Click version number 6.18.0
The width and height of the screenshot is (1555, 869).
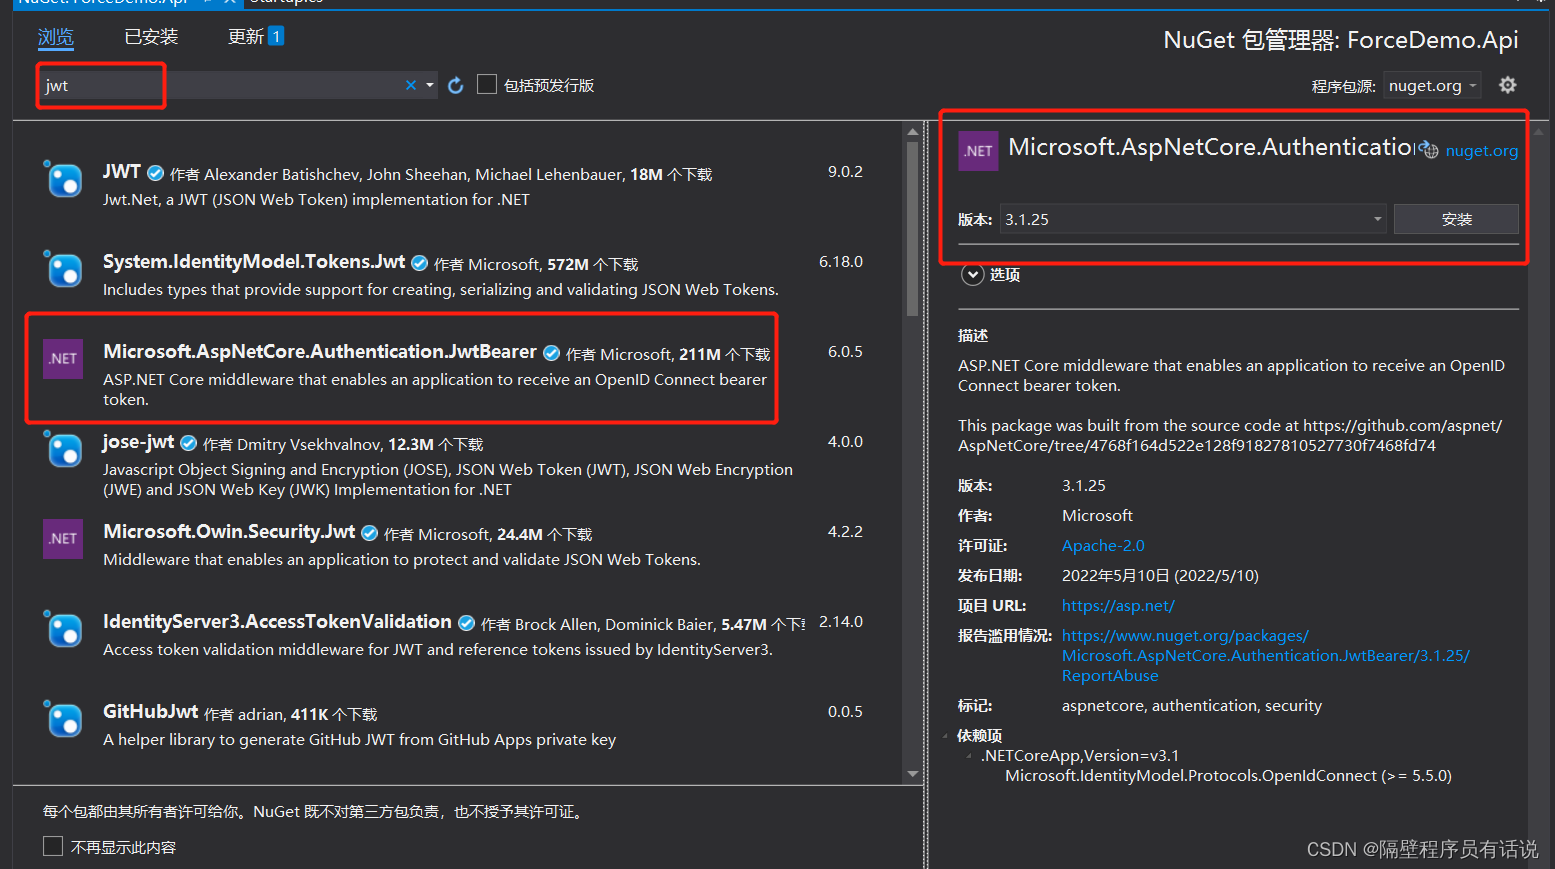coord(841,262)
